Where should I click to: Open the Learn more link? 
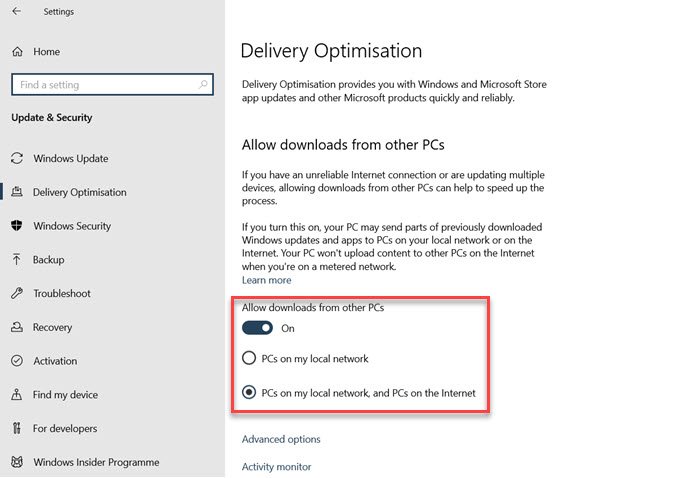coord(267,280)
